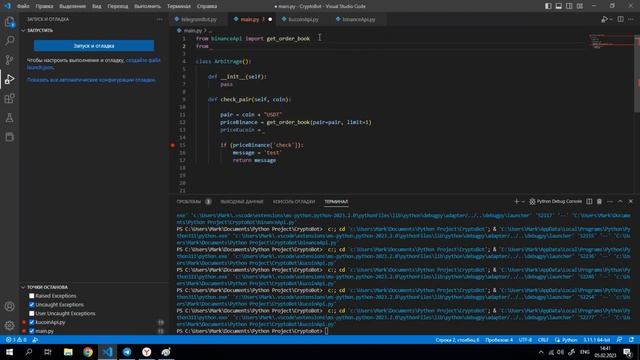Open feedback icon in status bar
Viewport: 640px width, 360px height.
pos(620,340)
